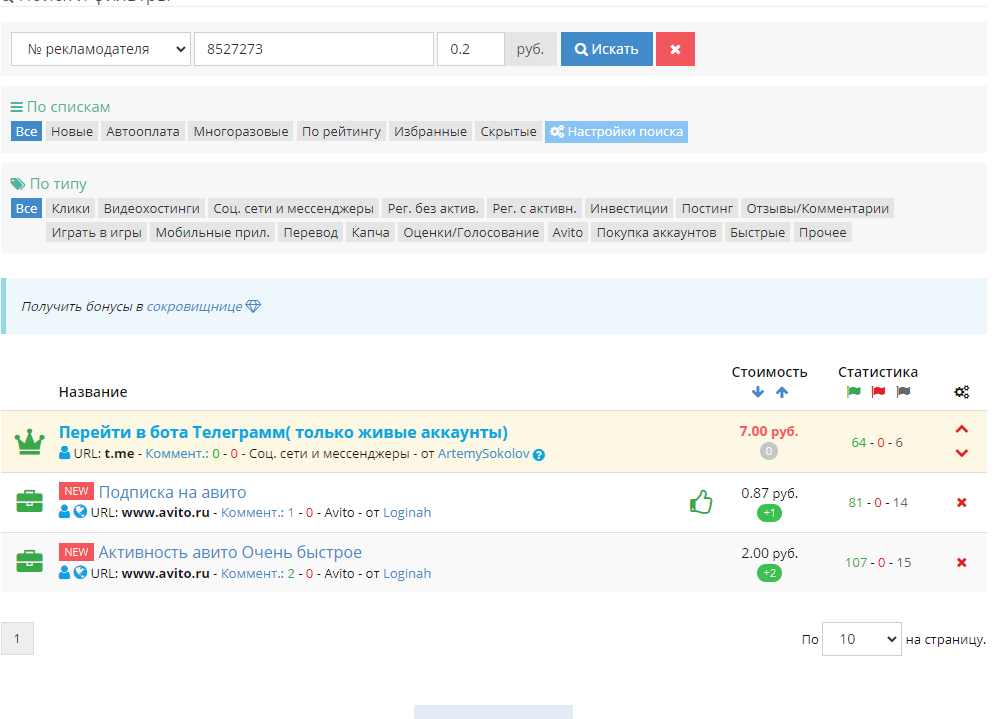1001x719 pixels.
Task: Click briefcase icon of Подписка на авито
Action: [x=29, y=501]
